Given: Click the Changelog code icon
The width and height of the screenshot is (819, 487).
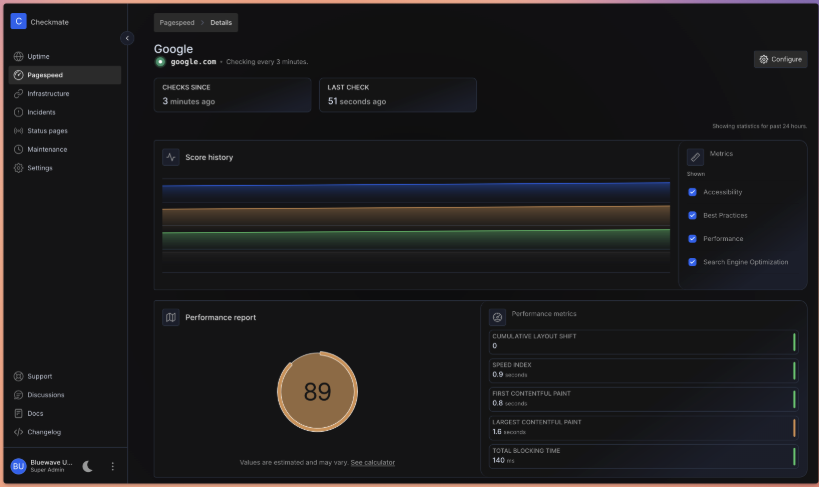Looking at the screenshot, I should [18, 432].
